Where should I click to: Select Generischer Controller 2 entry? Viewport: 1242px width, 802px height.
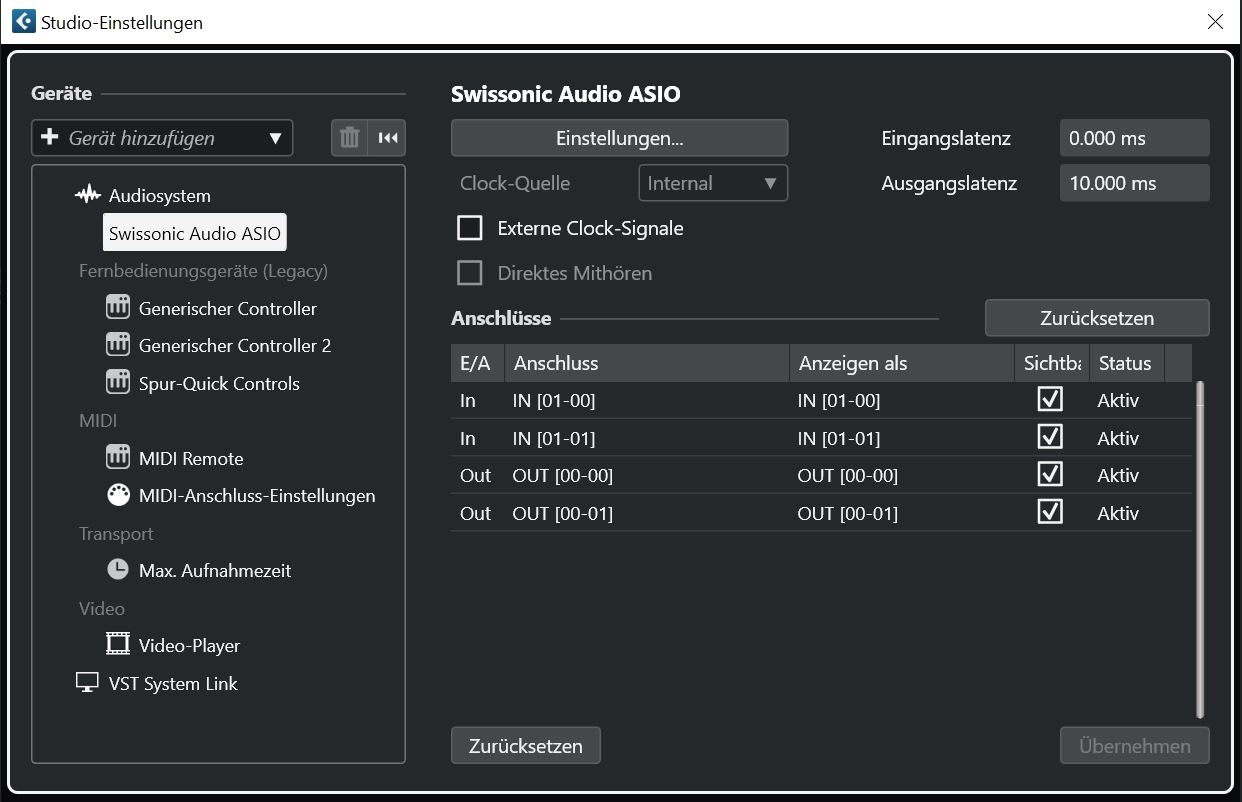235,345
